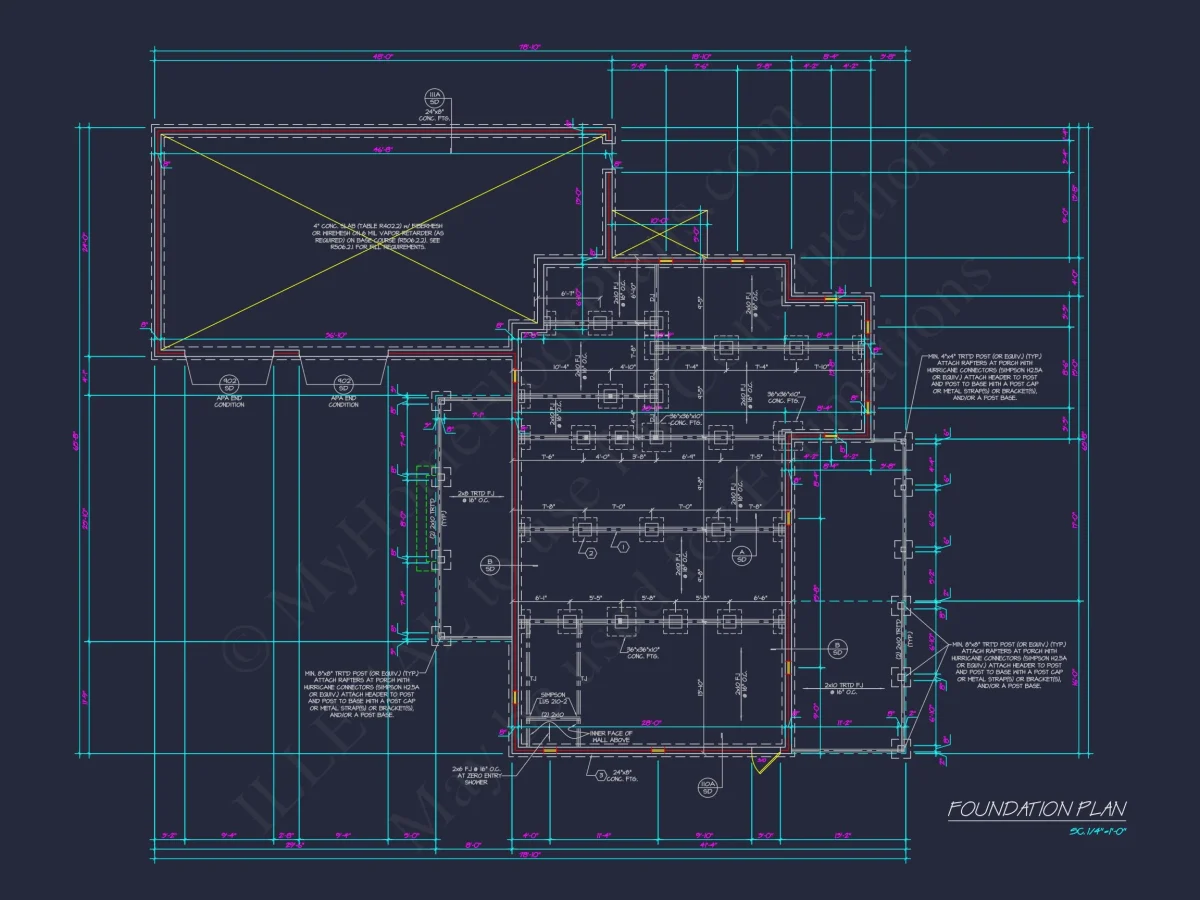Select the 10'-0" dimension in small crossed slab

click(657, 221)
